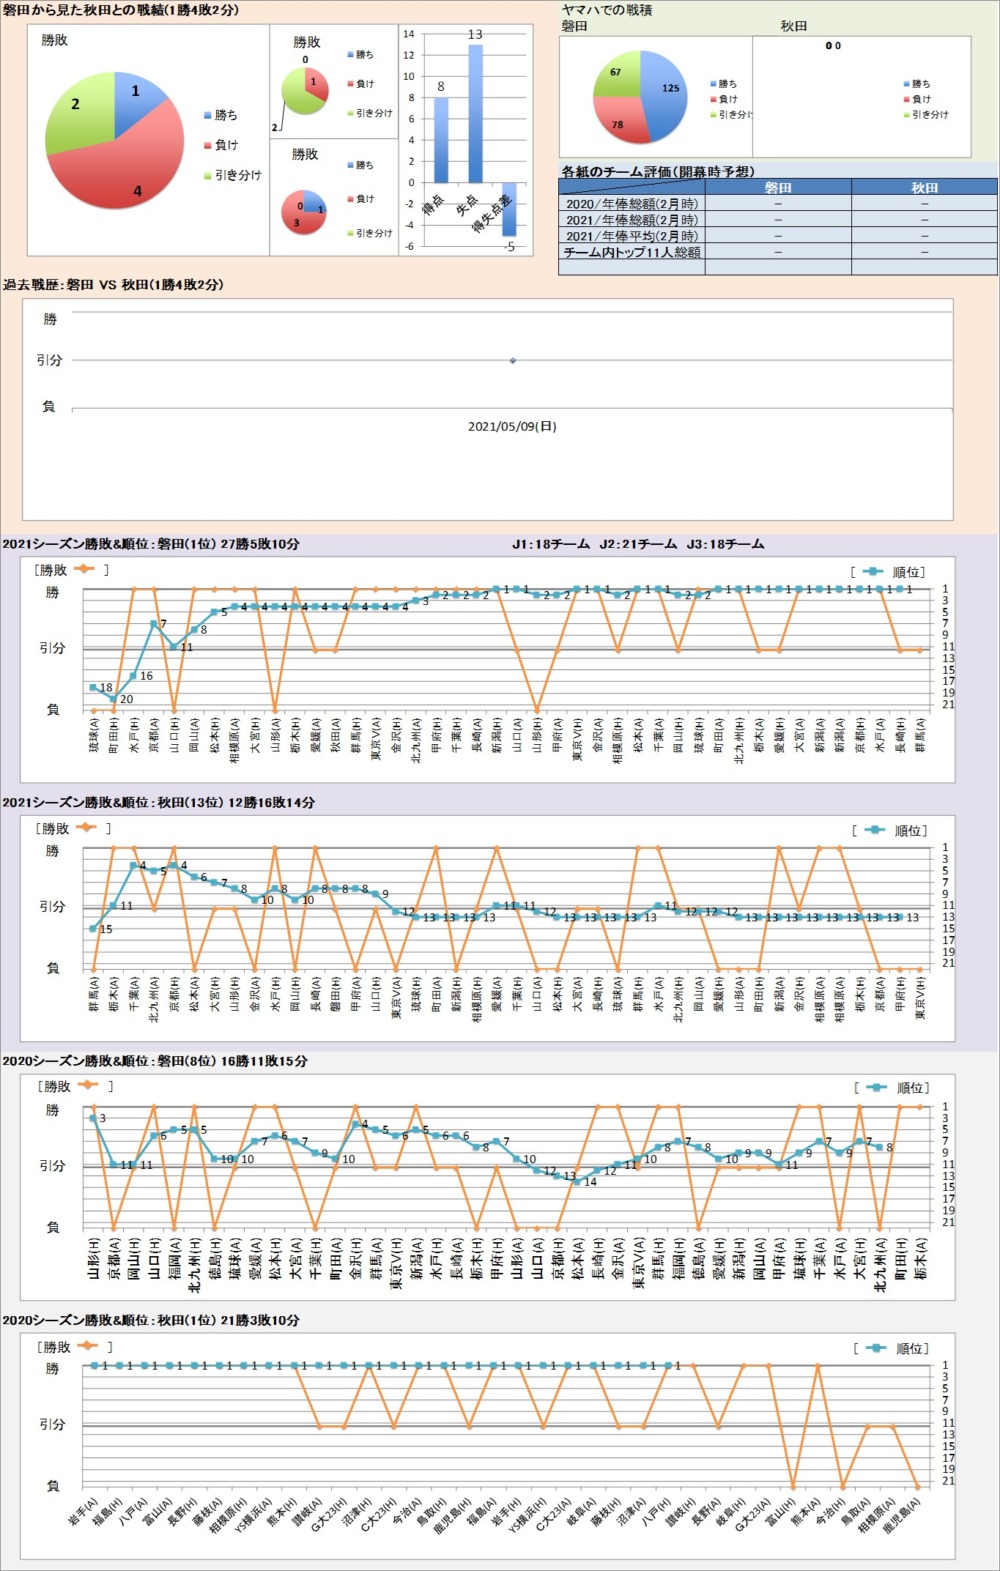The width and height of the screenshot is (1000, 1571).
Task: Click orange 勝敗 legend marker in 2020 秋田 chart
Action: pyautogui.click(x=87, y=1347)
